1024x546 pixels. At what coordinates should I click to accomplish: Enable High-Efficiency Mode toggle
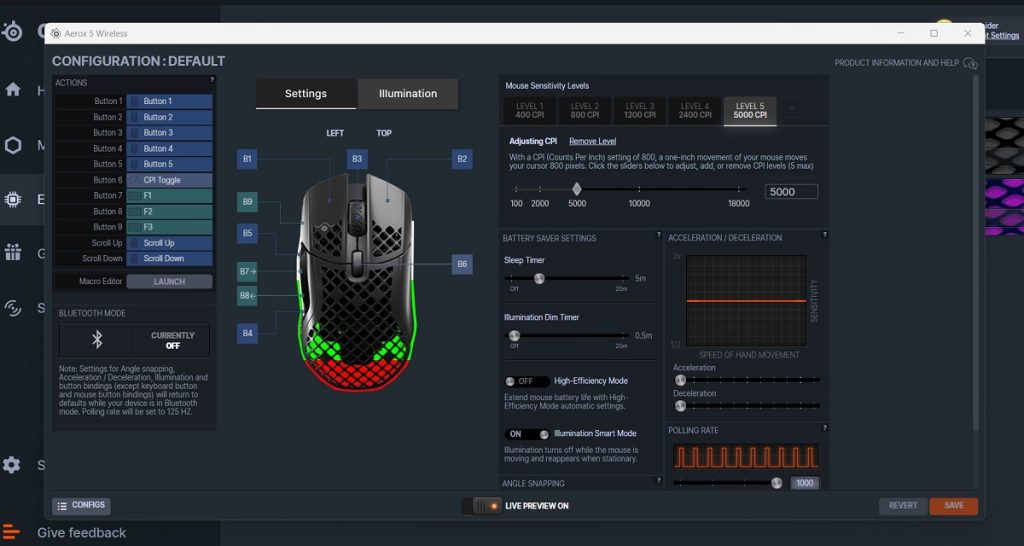[527, 381]
